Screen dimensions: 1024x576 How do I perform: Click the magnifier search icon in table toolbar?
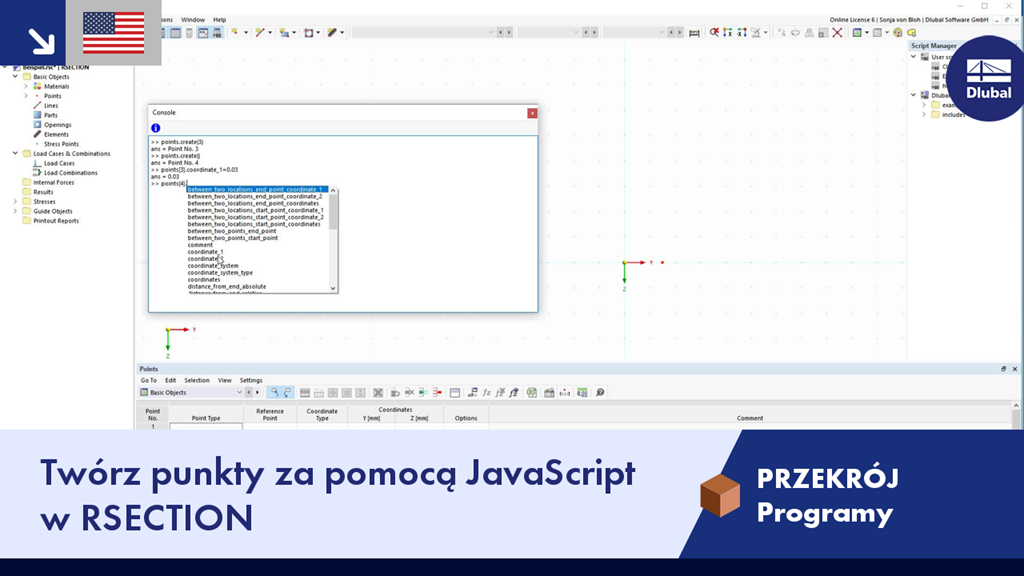600,392
